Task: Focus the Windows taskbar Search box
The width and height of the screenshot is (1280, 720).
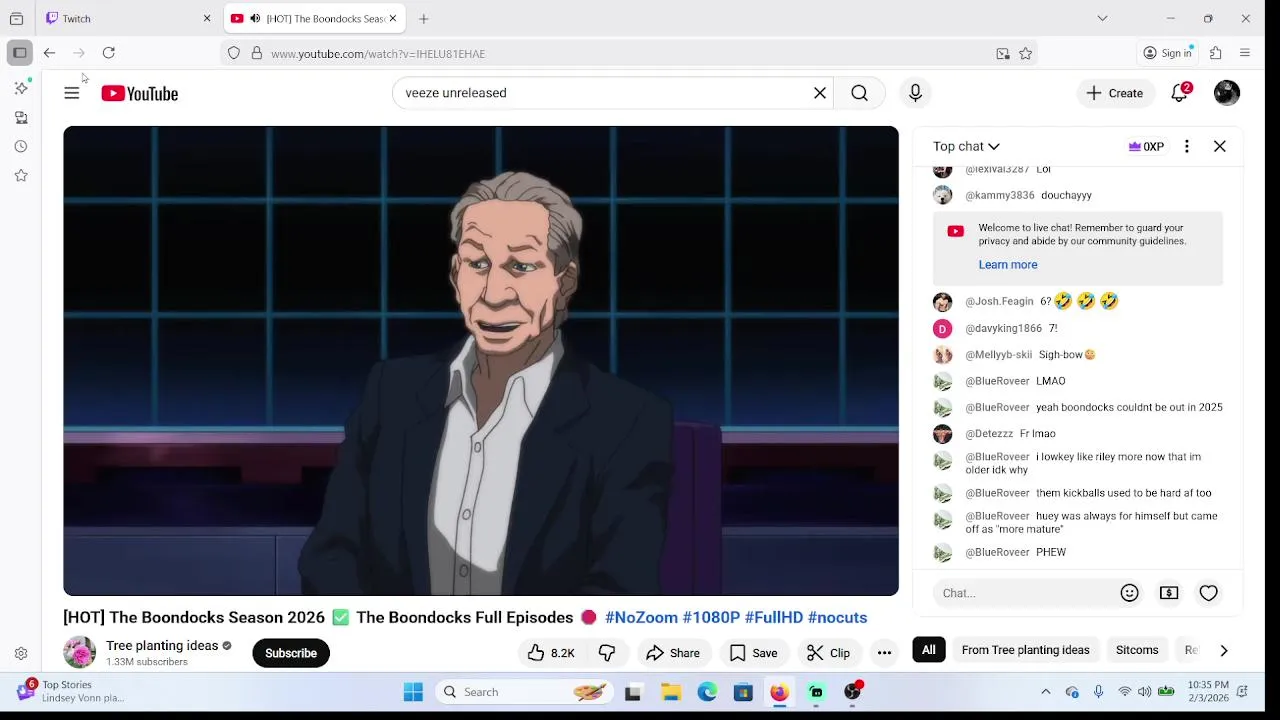Action: (x=525, y=692)
